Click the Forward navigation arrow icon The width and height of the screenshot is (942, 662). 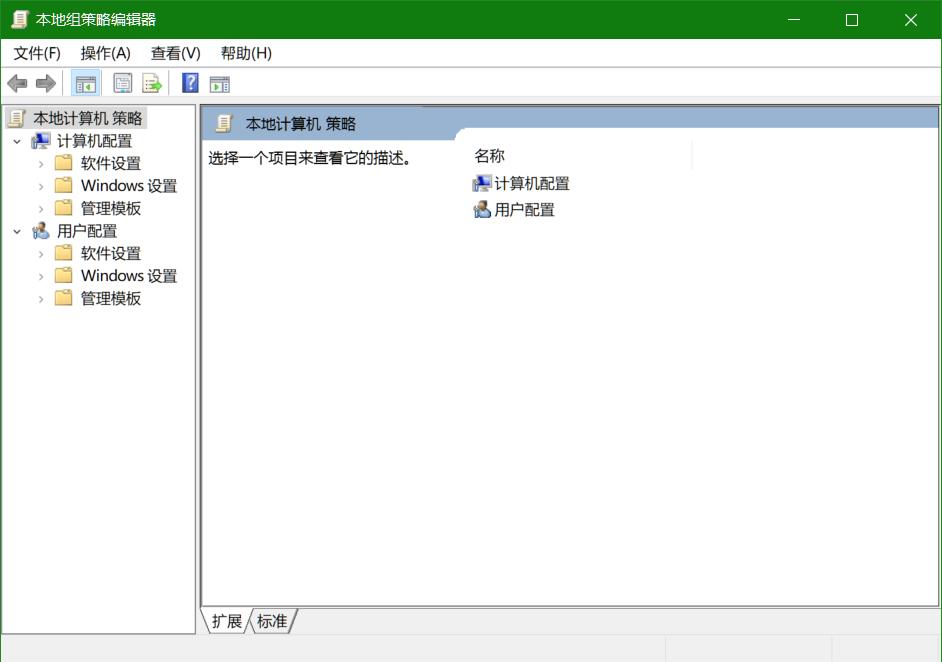tap(45, 83)
